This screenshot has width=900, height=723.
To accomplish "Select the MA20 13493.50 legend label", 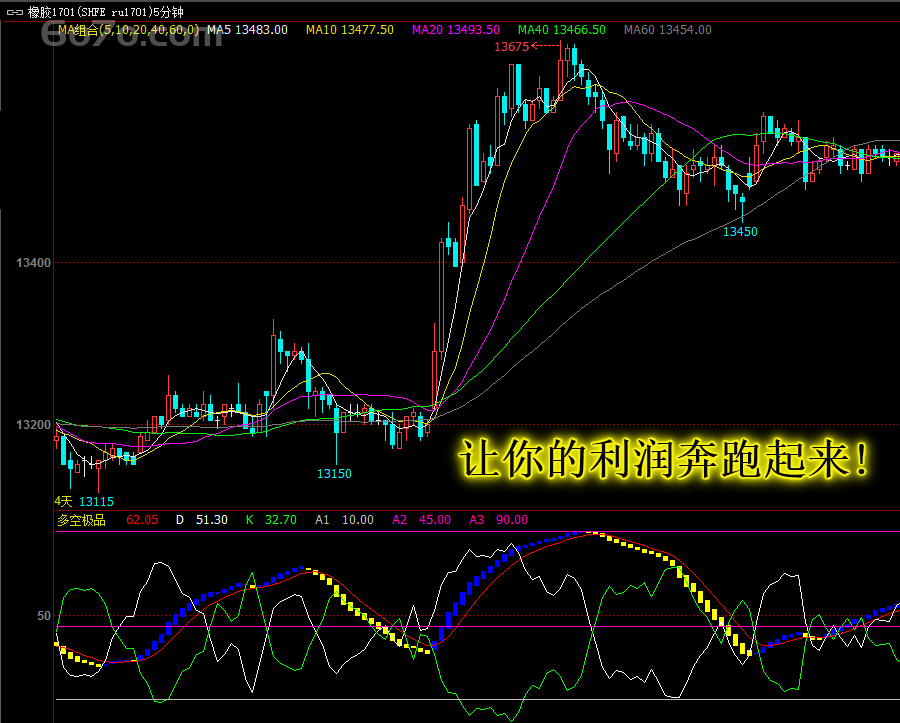I will tap(455, 30).
